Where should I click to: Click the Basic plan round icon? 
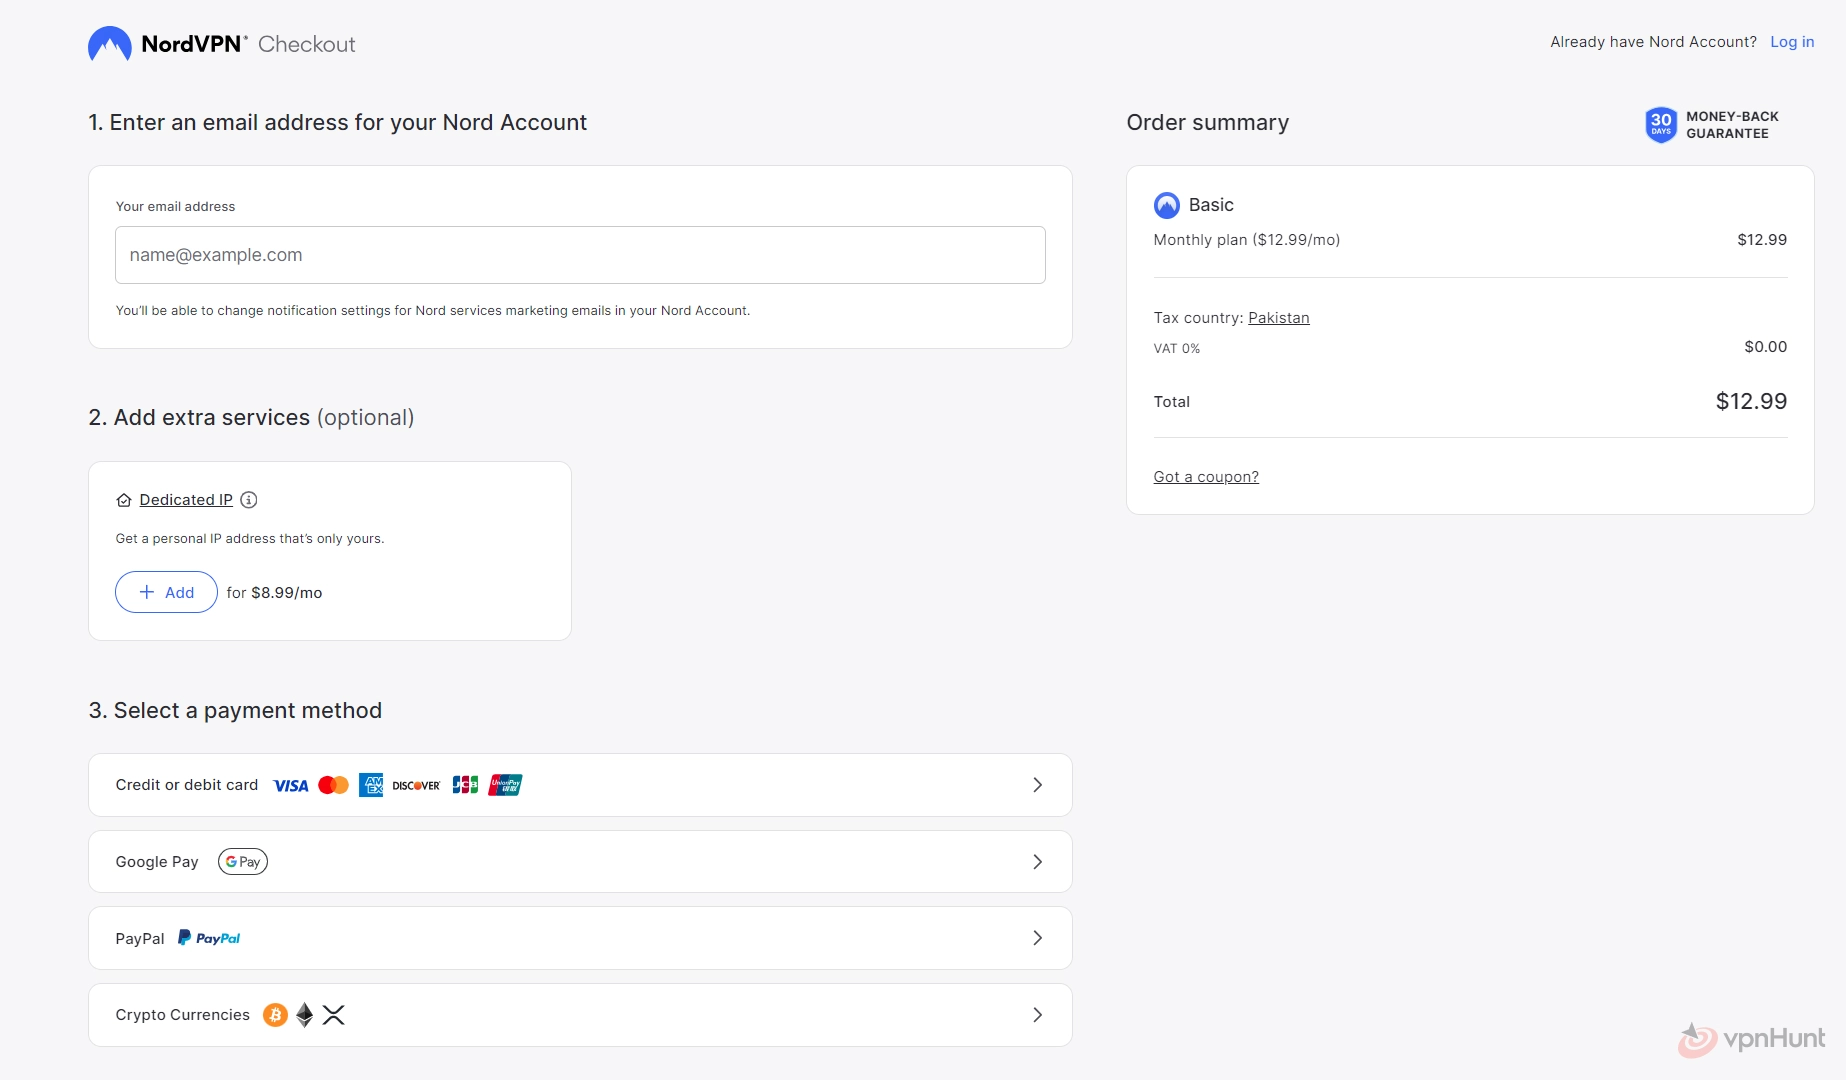tap(1167, 205)
